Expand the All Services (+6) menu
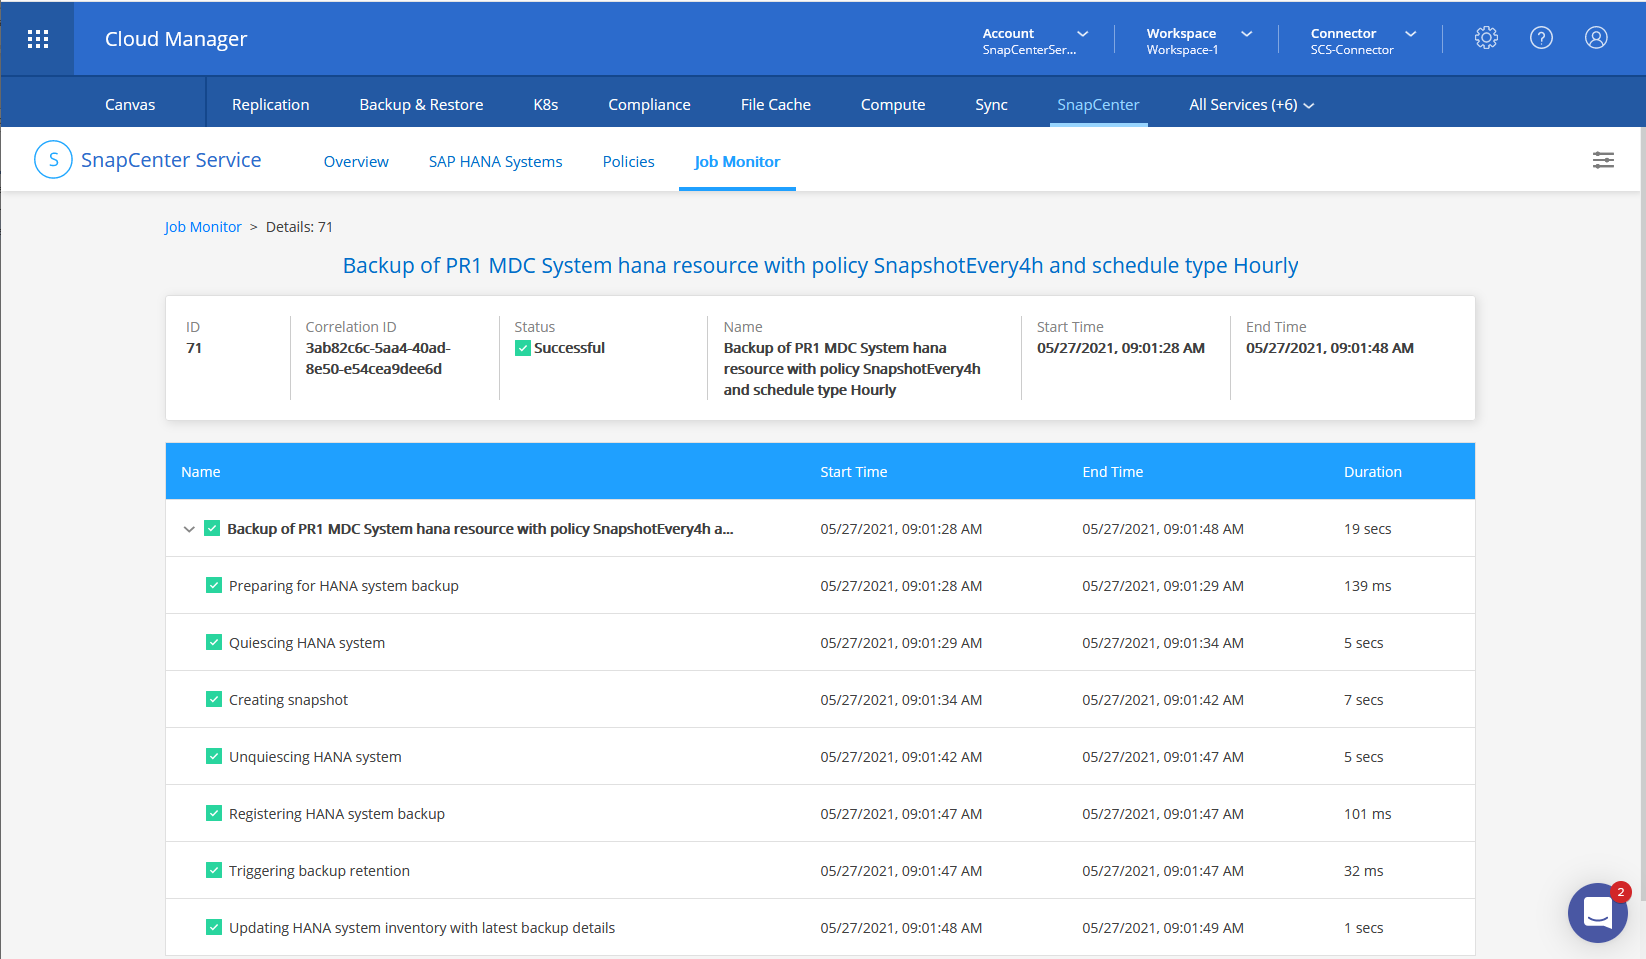 (1251, 105)
